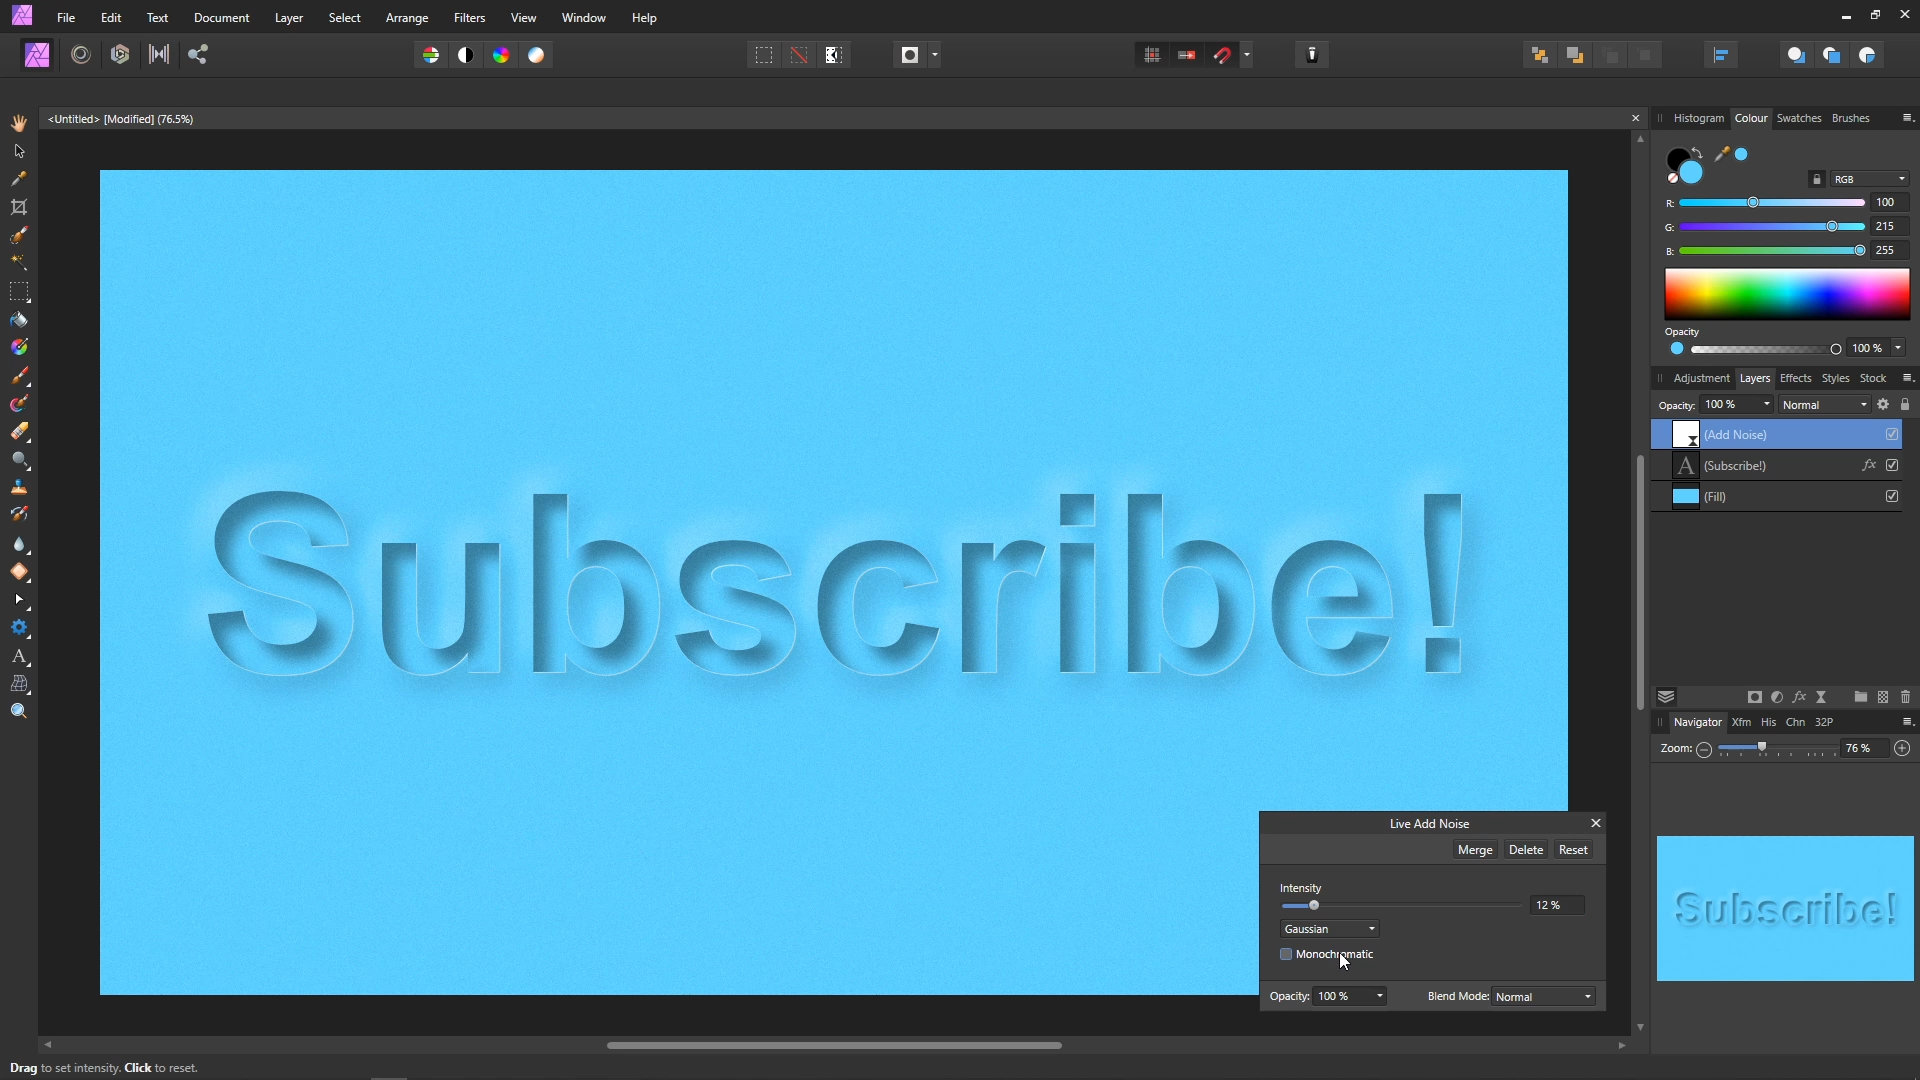This screenshot has width=1920, height=1080.
Task: Select the Flood Fill tool
Action: (x=19, y=320)
